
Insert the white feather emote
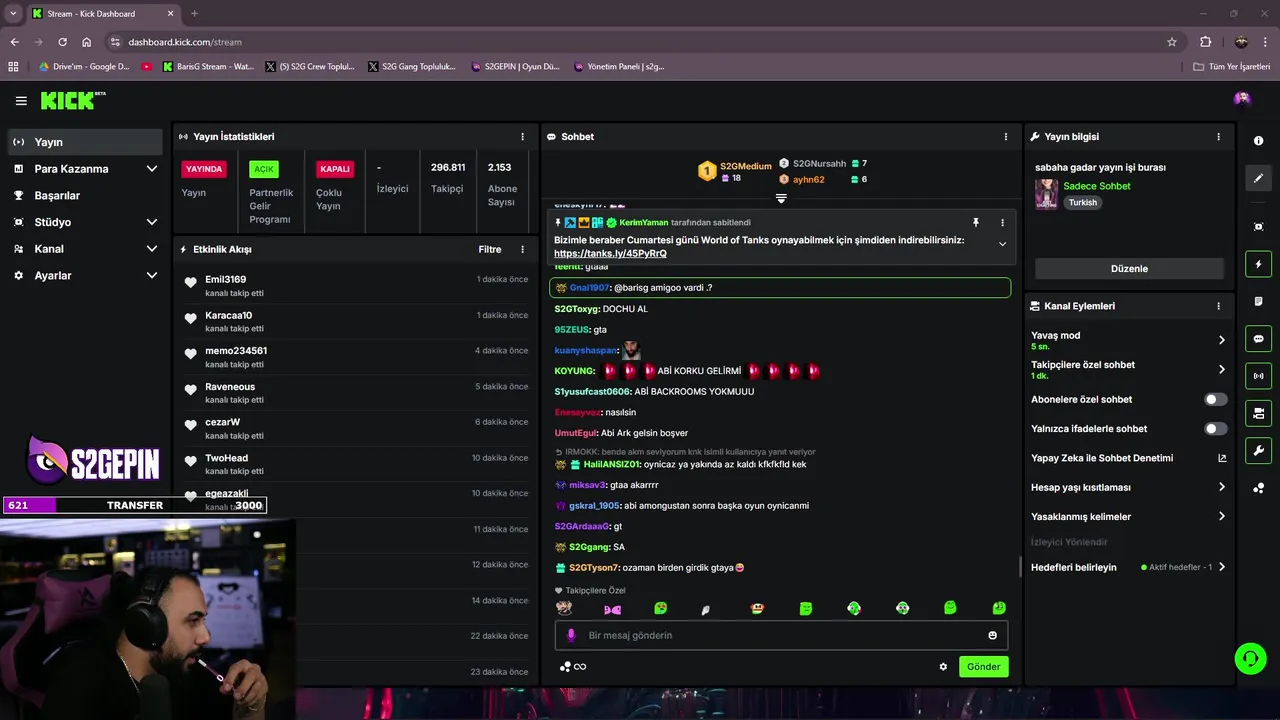coord(705,609)
